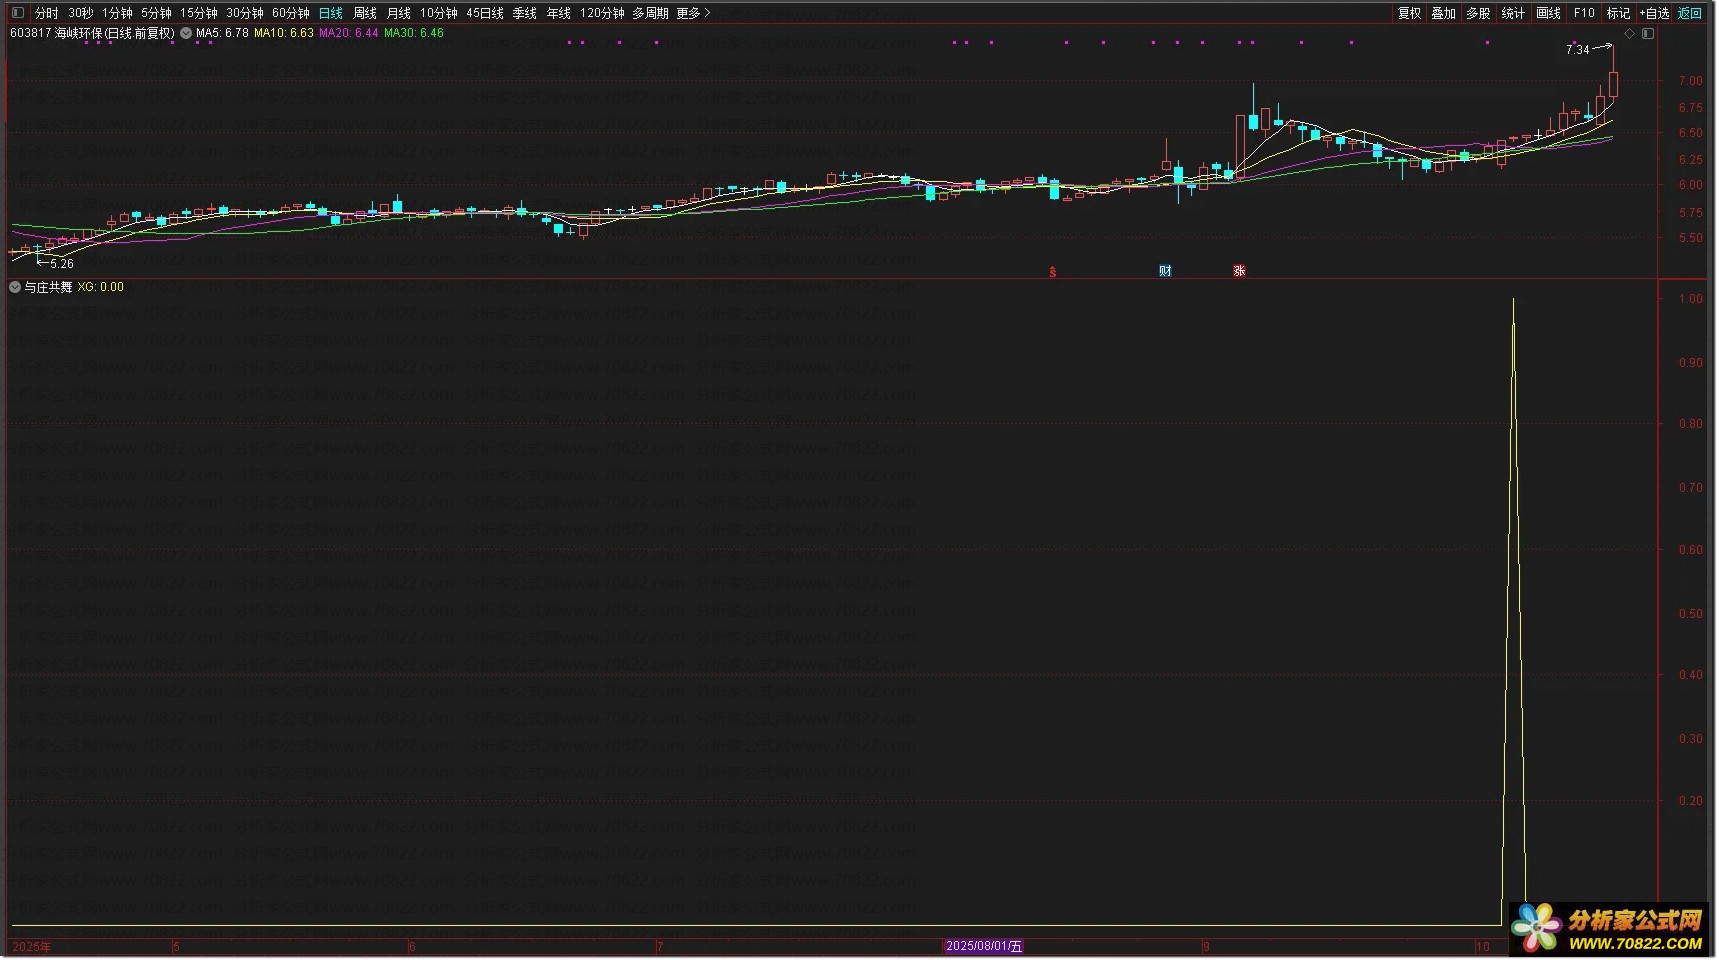Select the 45日线 period tab
This screenshot has height=960, width=1719.
[x=485, y=13]
